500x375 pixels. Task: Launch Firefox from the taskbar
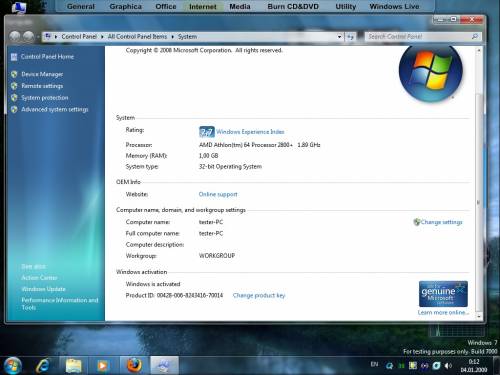(x=134, y=366)
